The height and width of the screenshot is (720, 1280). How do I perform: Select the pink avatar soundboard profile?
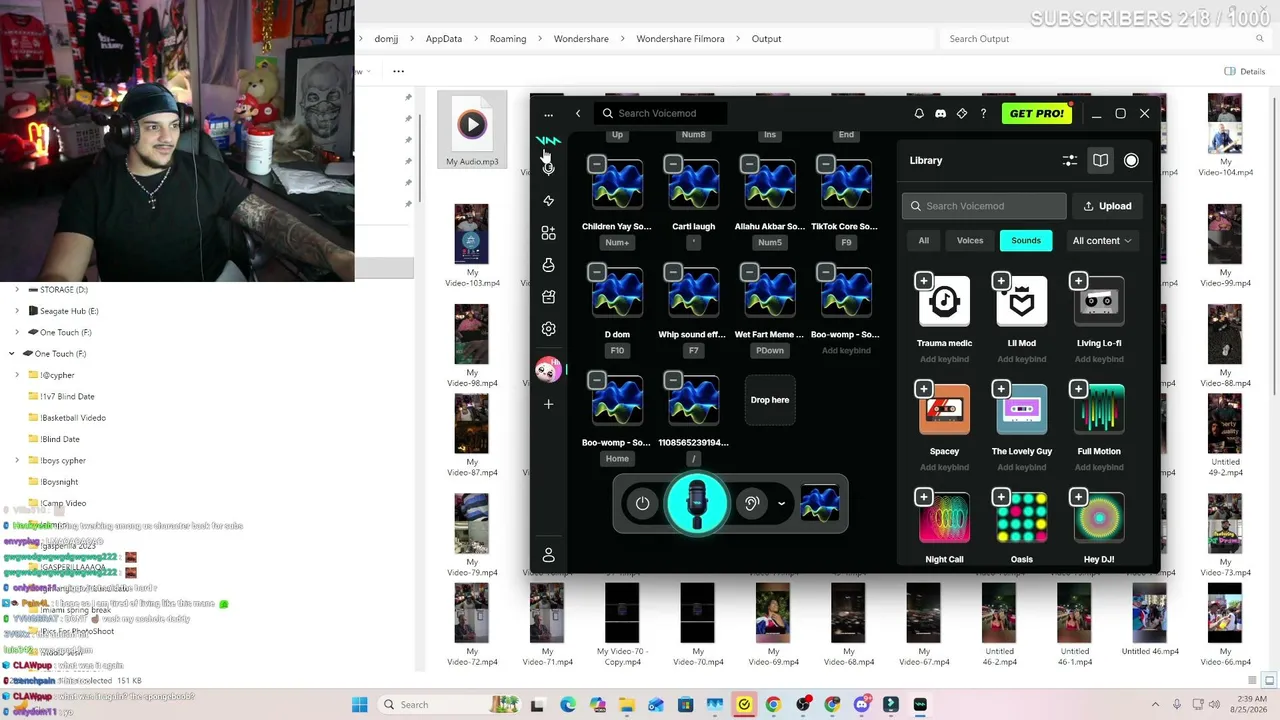(548, 370)
